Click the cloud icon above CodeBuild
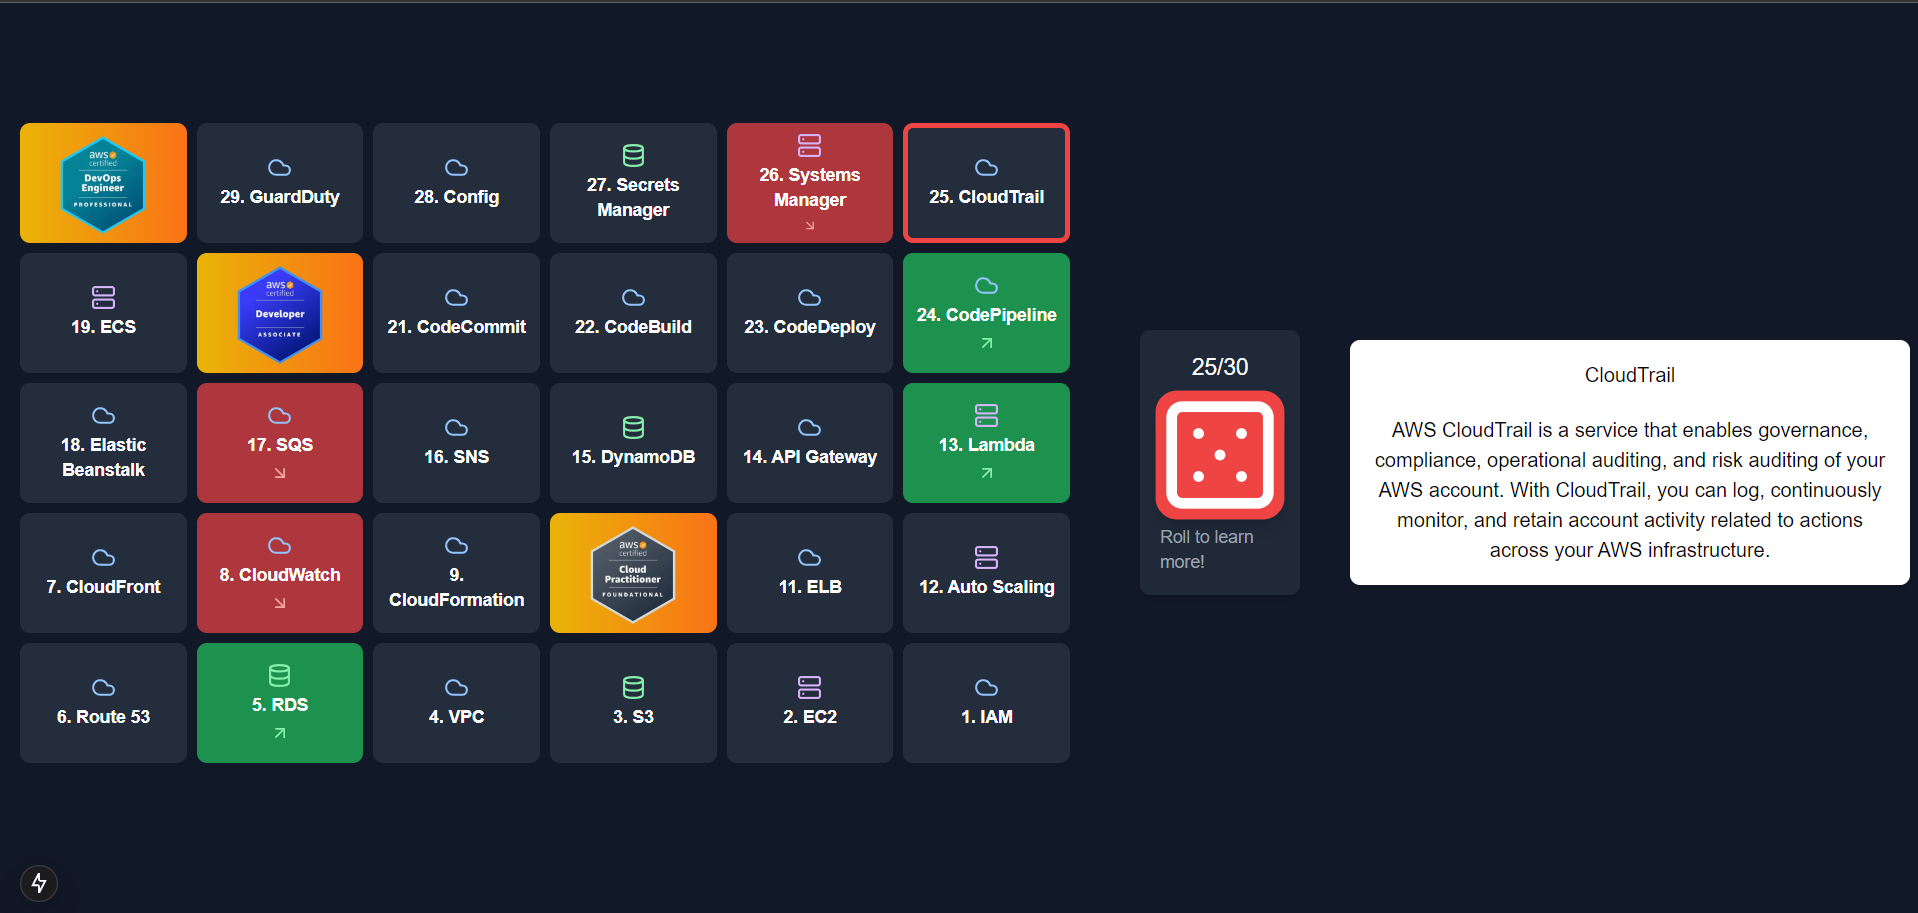Screen dimensions: 1918x913 pyautogui.click(x=633, y=297)
